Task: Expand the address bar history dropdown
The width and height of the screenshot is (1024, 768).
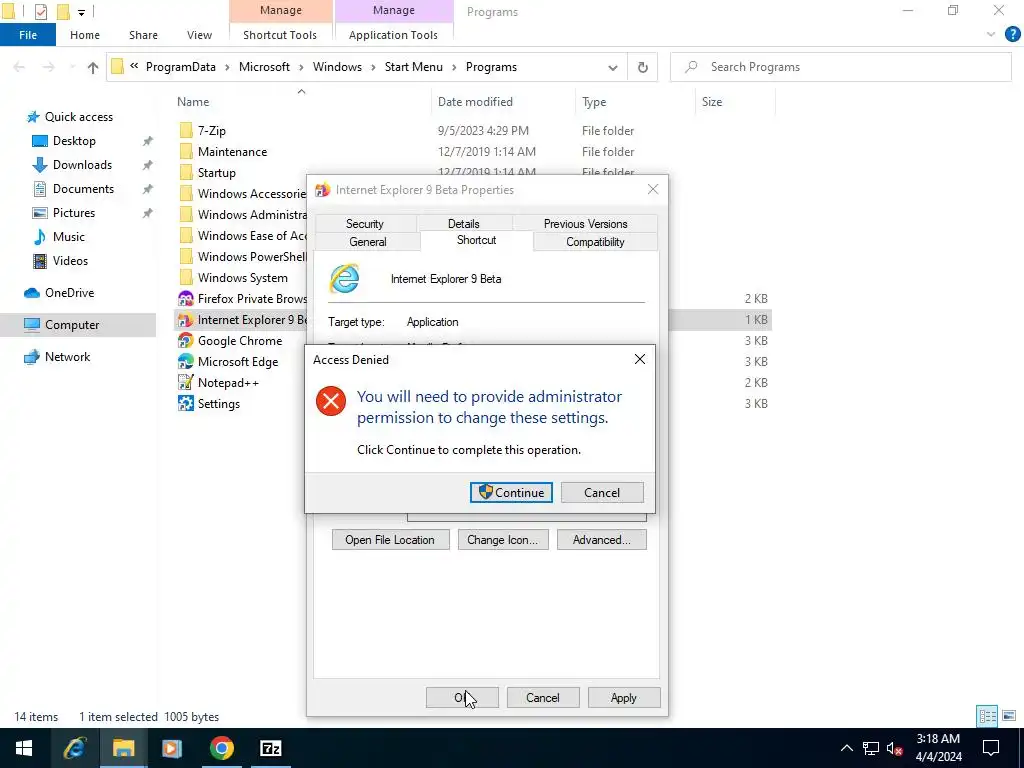Action: (x=613, y=67)
